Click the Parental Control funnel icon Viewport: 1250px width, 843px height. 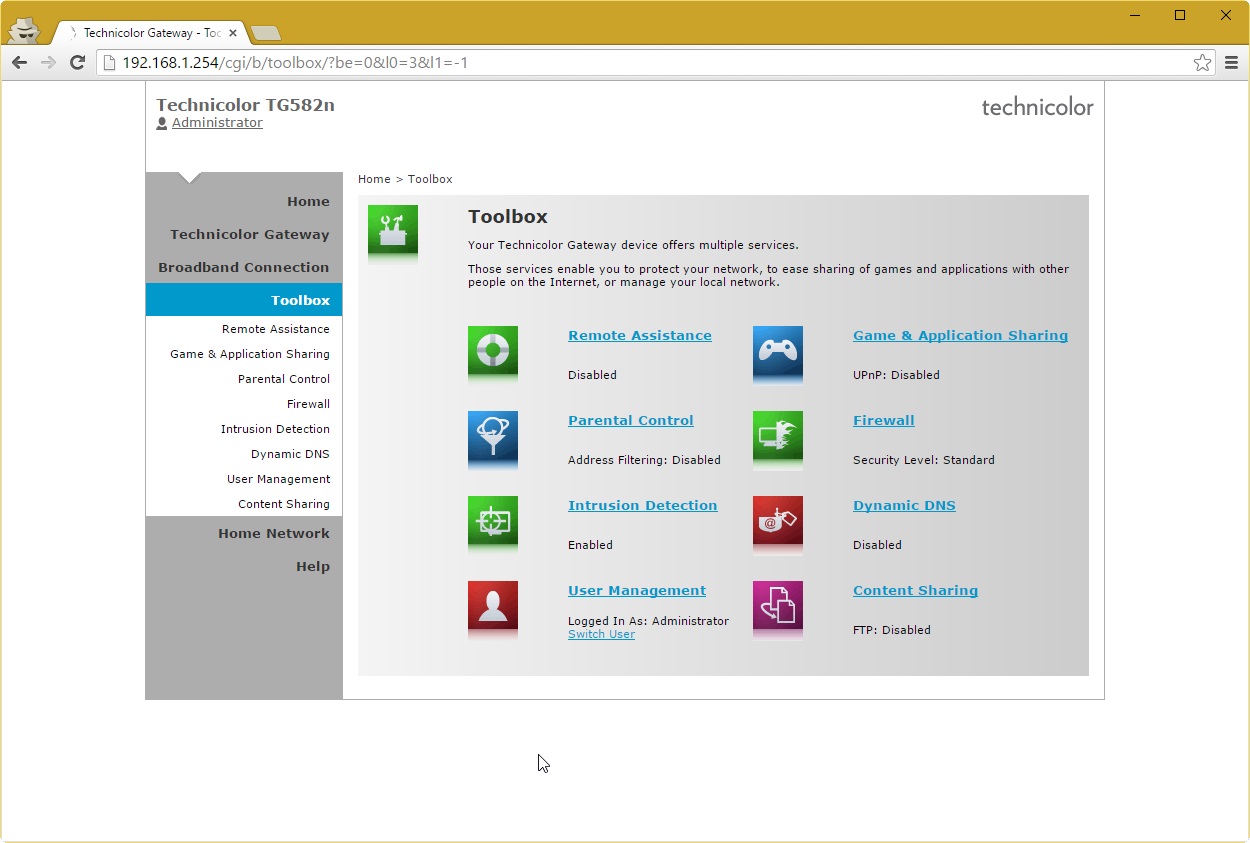pyautogui.click(x=493, y=436)
